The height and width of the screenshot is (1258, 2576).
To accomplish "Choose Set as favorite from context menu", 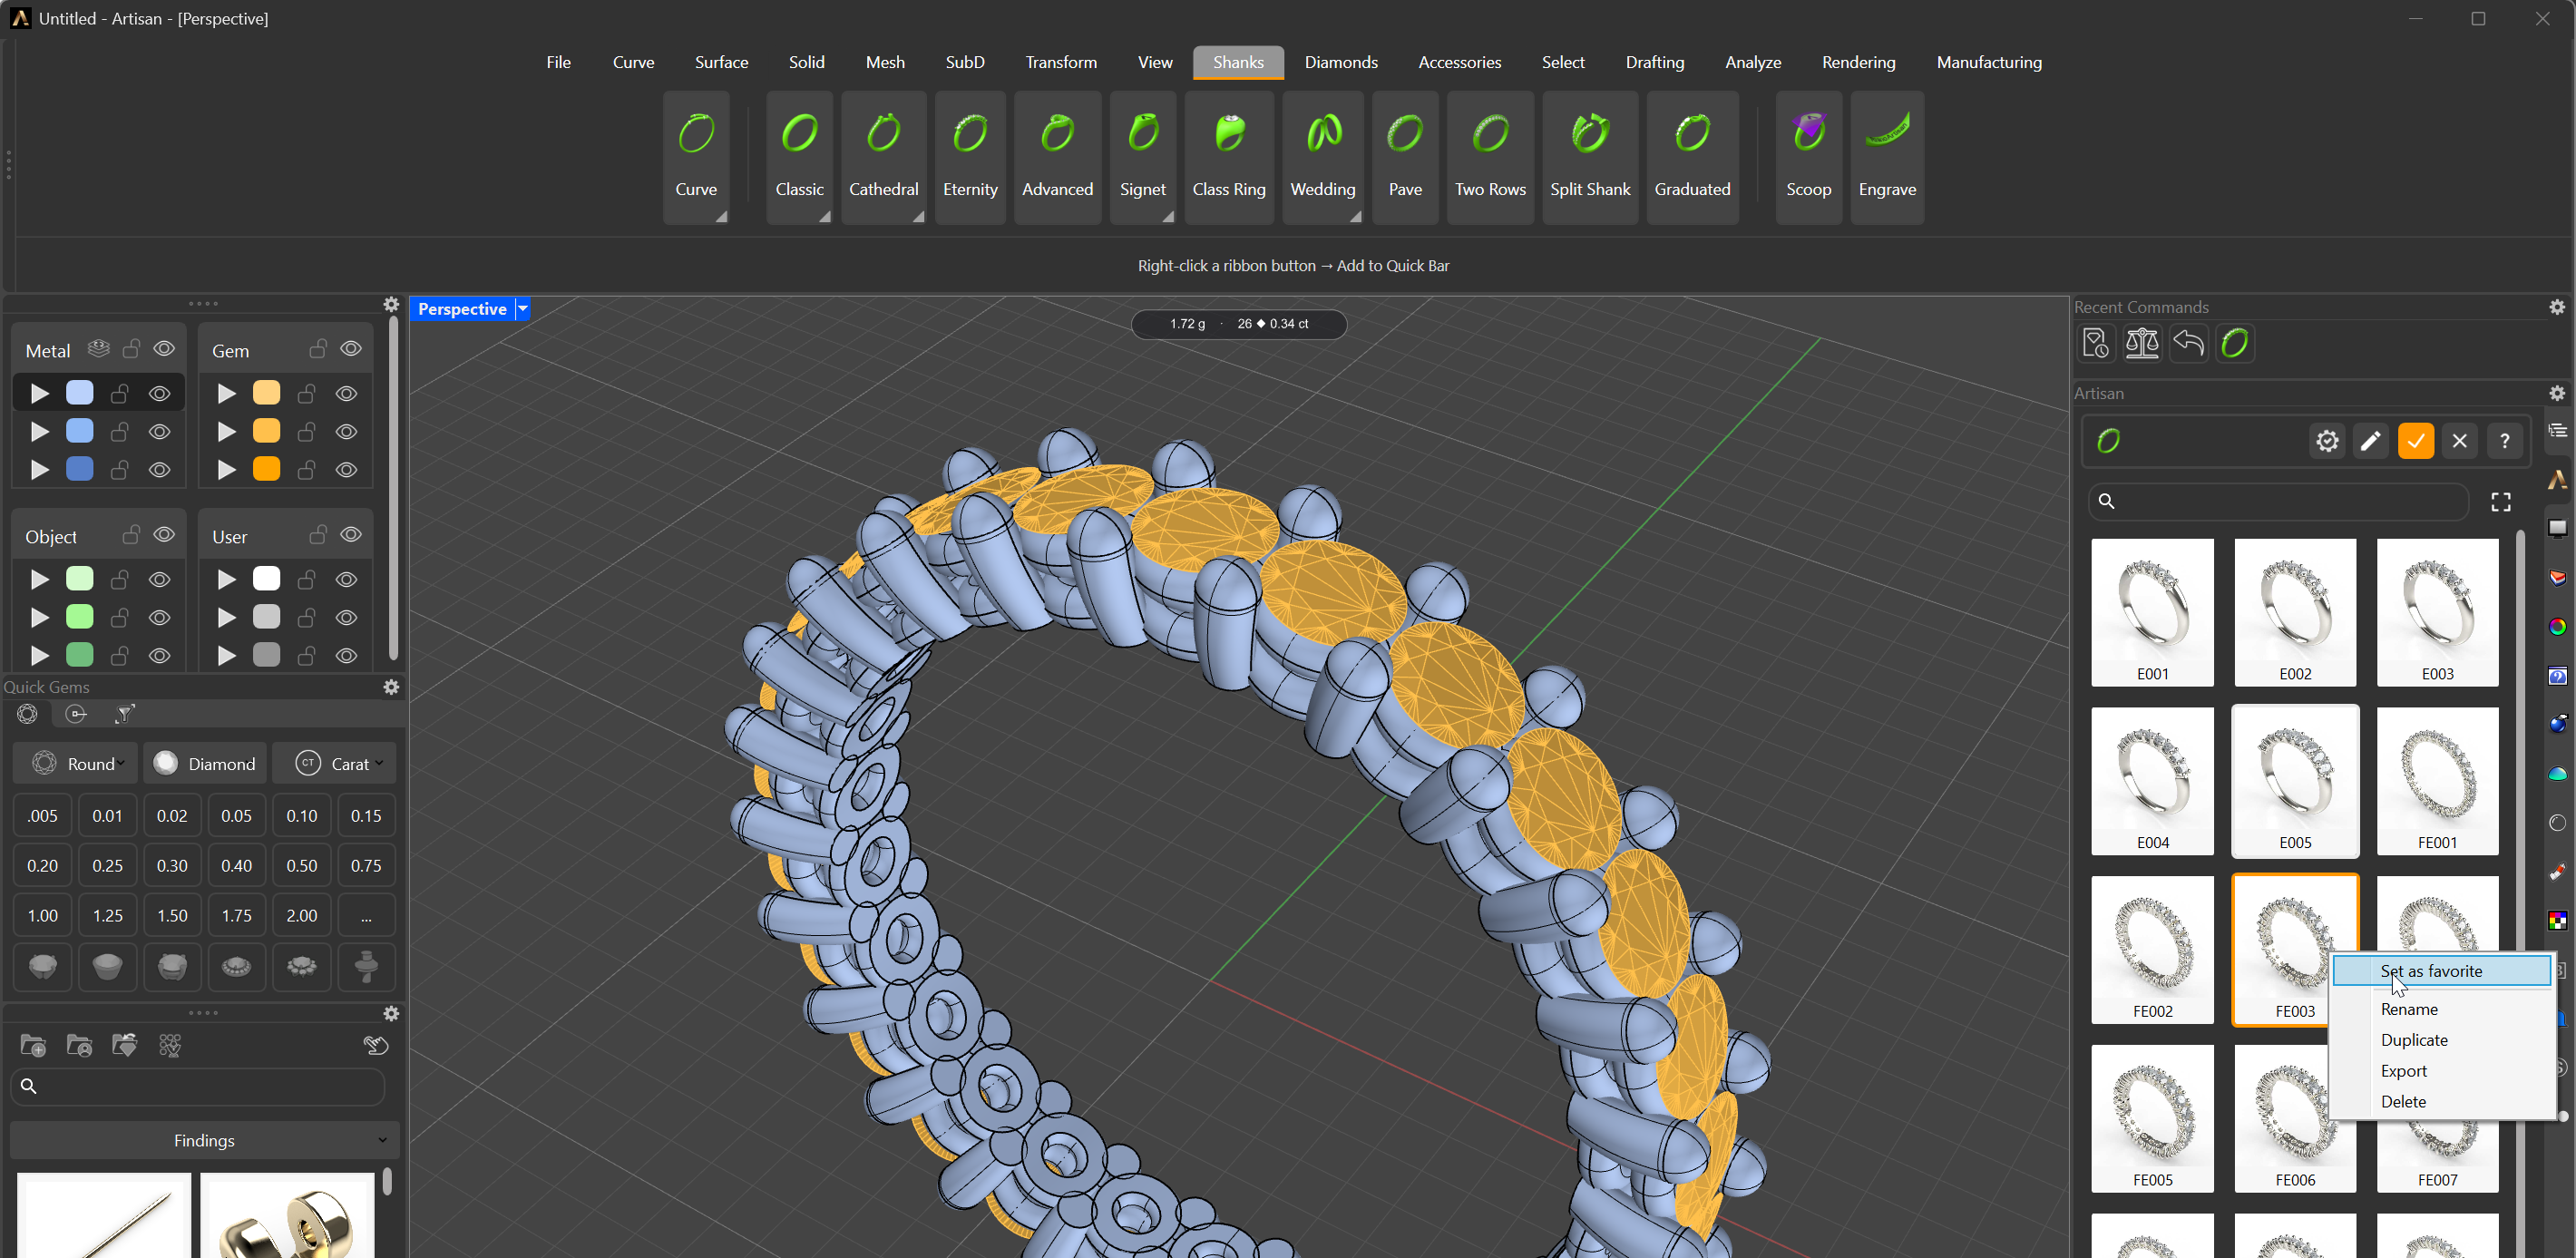I will 2442,971.
